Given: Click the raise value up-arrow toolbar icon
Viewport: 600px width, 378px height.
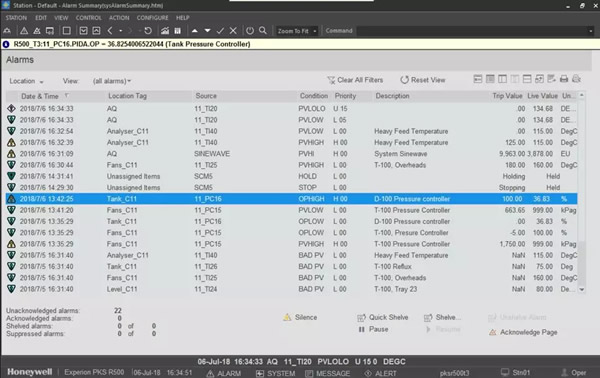Looking at the screenshot, I should [x=195, y=31].
